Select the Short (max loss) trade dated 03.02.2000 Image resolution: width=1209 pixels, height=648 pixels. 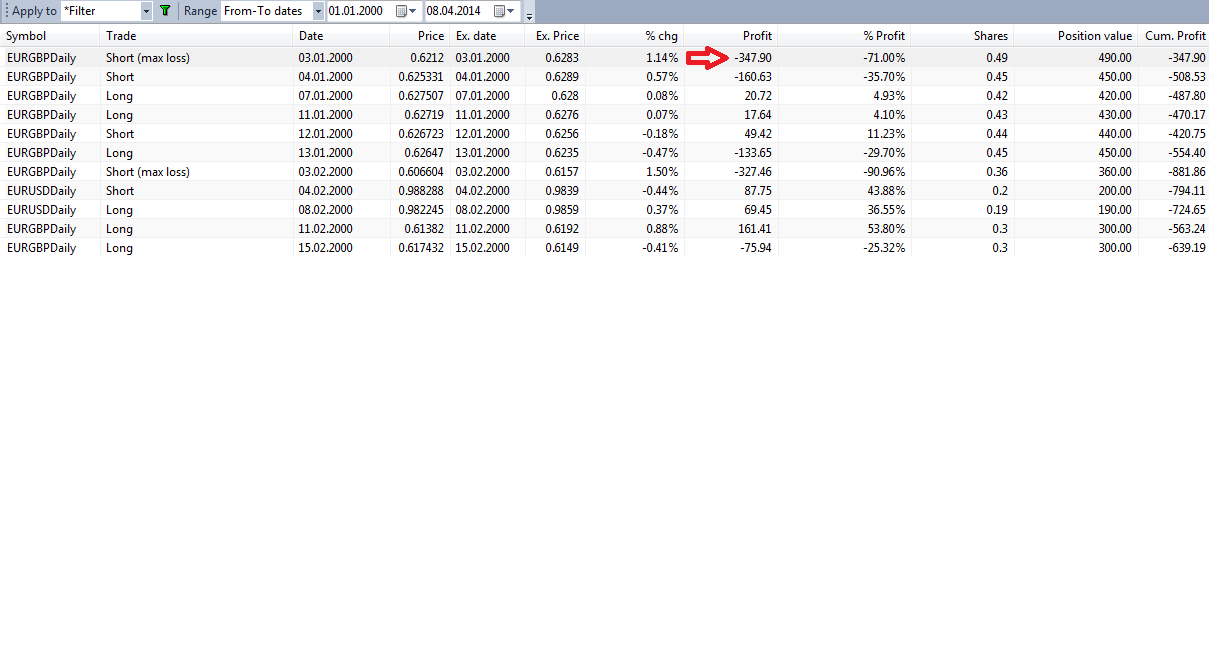point(604,172)
